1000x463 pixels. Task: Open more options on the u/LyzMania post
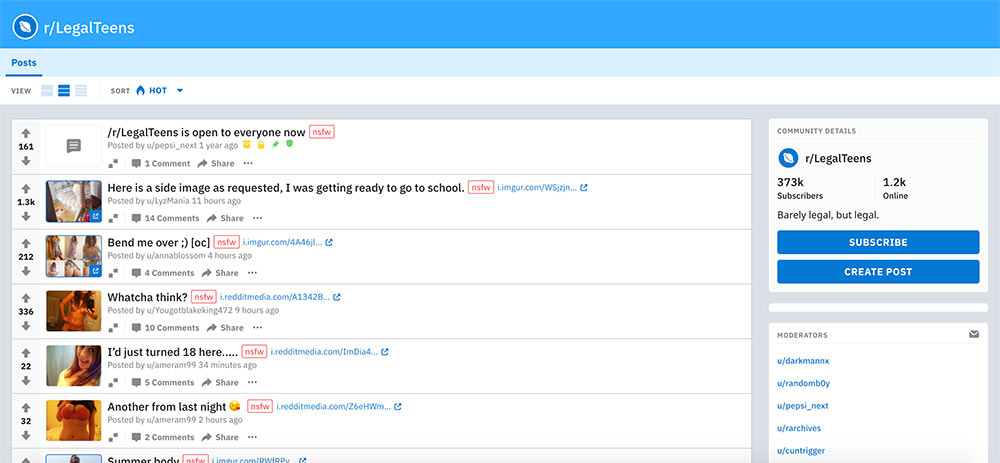tap(257, 218)
